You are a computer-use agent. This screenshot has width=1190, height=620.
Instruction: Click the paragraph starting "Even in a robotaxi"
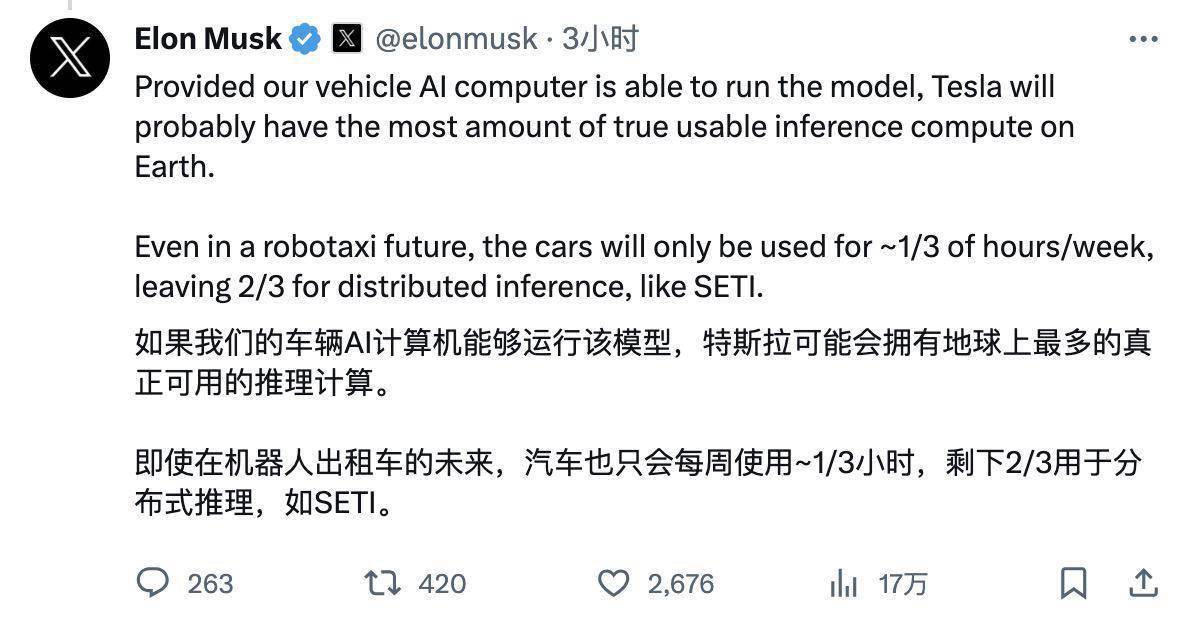[640, 267]
